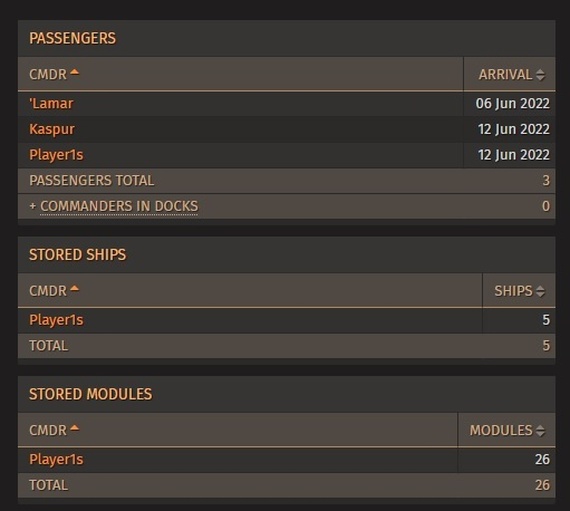Screen dimensions: 570x511
Task: Open Player1s link in Passengers table
Action: (x=56, y=155)
